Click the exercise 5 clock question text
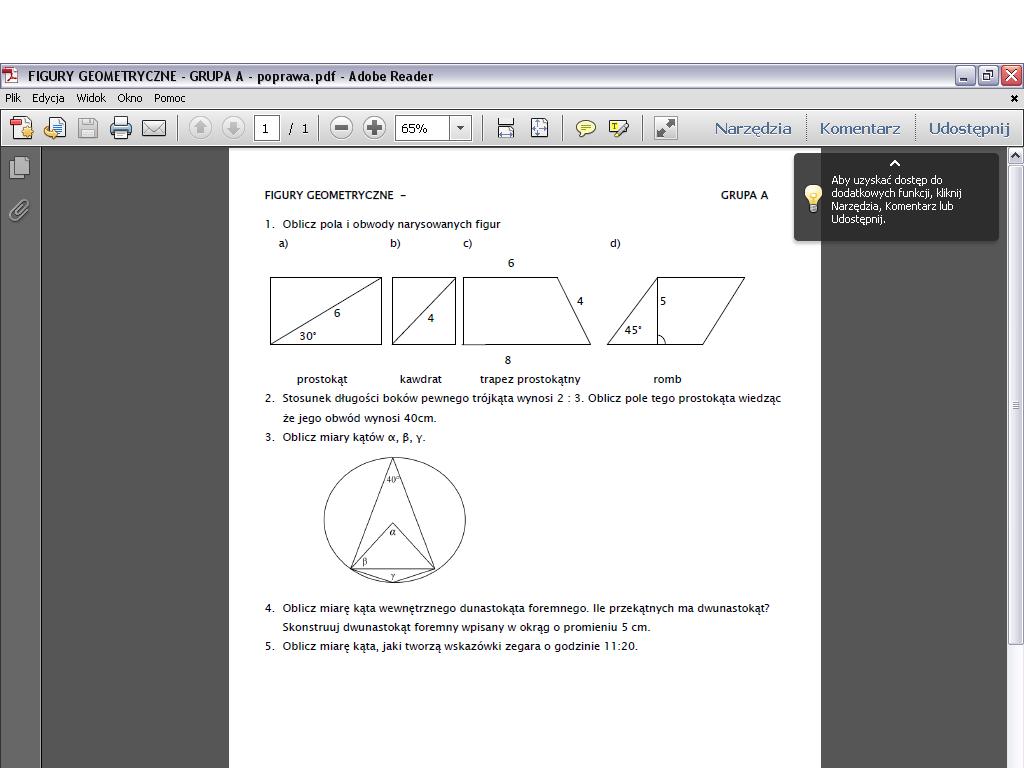The height and width of the screenshot is (768, 1024). click(460, 647)
